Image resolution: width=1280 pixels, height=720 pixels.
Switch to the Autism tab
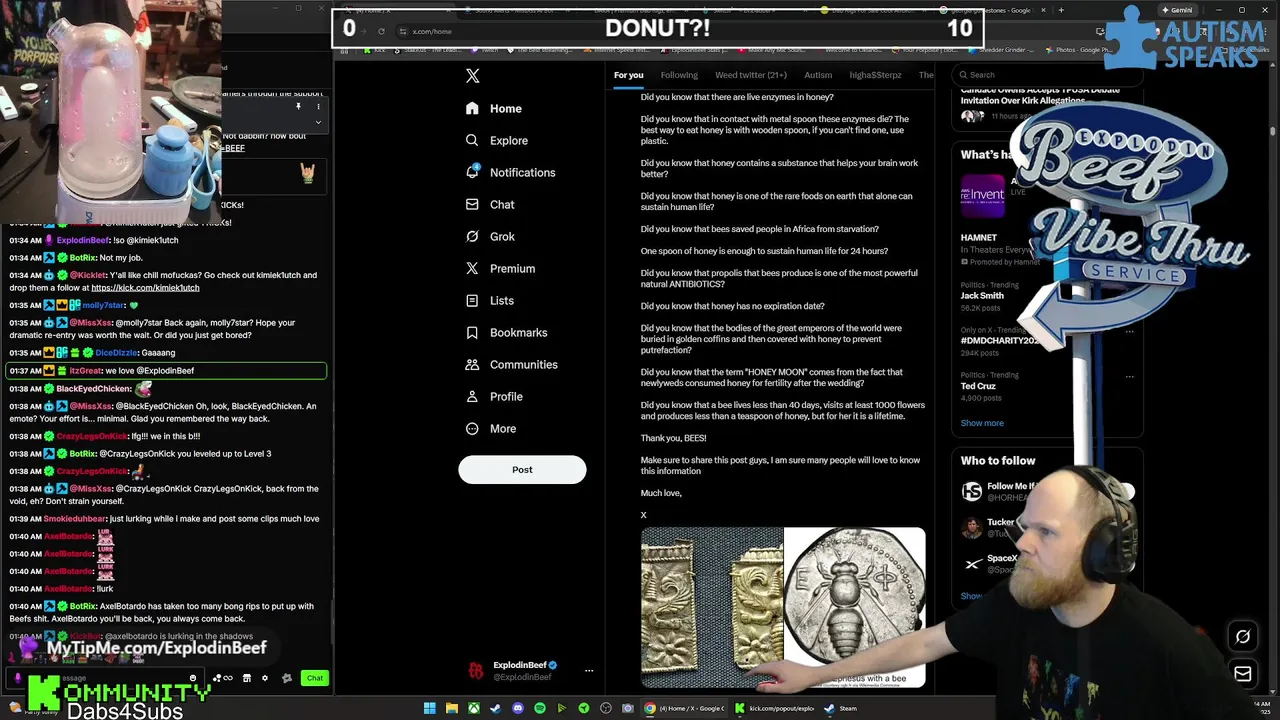[x=818, y=75]
